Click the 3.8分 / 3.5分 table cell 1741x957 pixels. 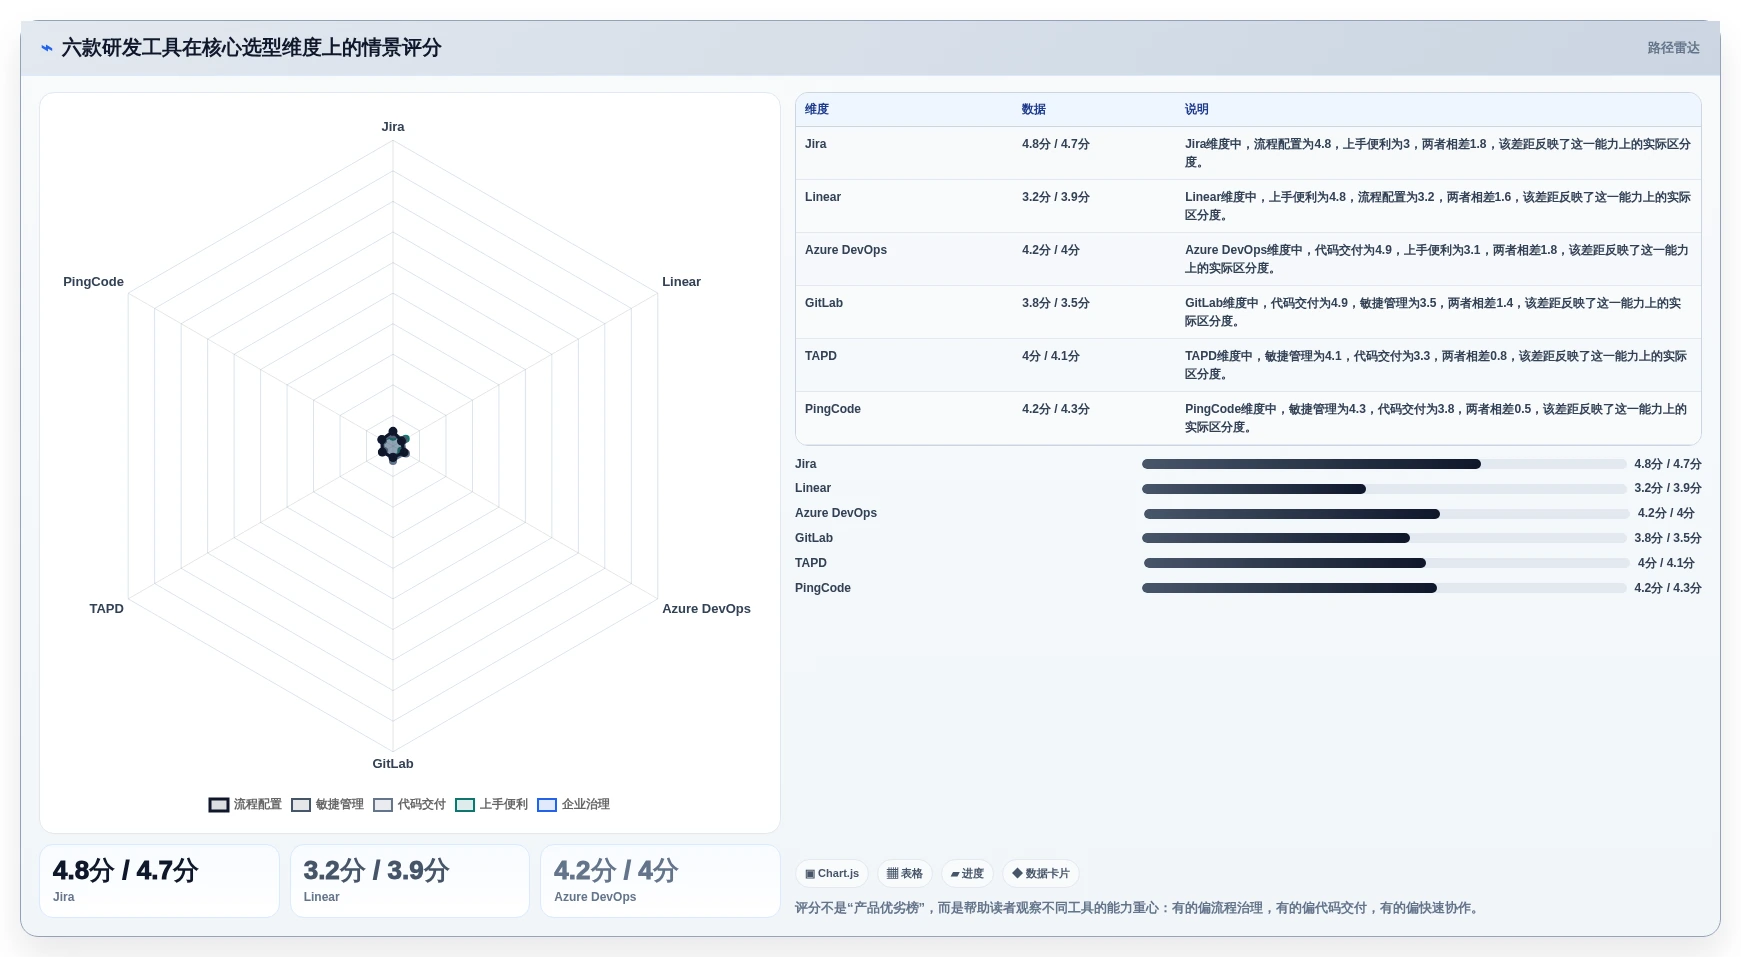pyautogui.click(x=1056, y=303)
